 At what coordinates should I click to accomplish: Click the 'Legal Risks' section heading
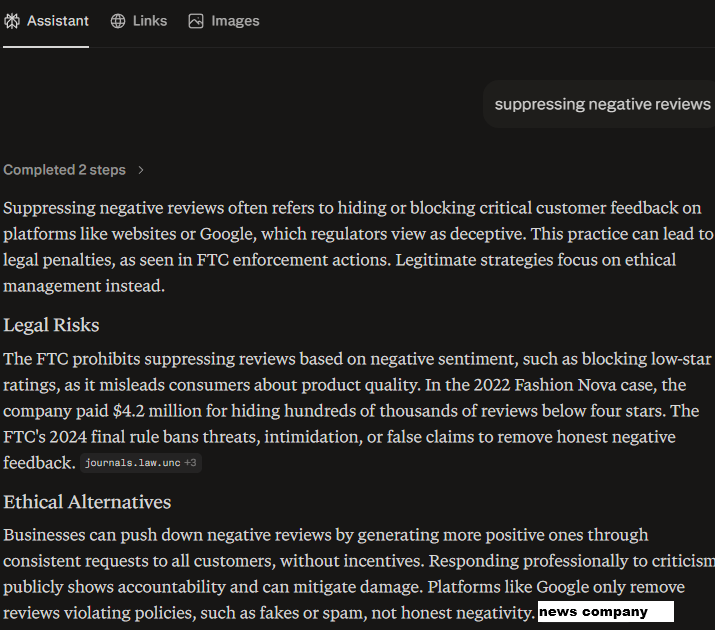click(51, 325)
